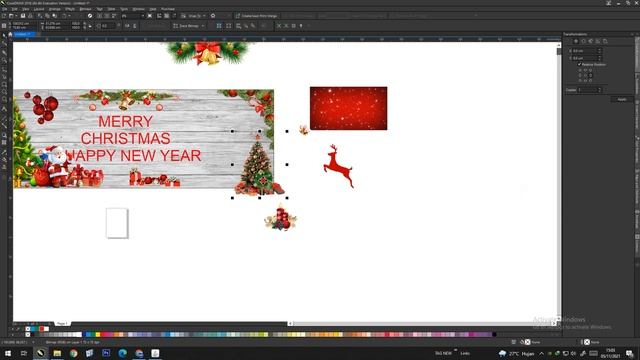Click the Copy icon in the toolbar

47,16
